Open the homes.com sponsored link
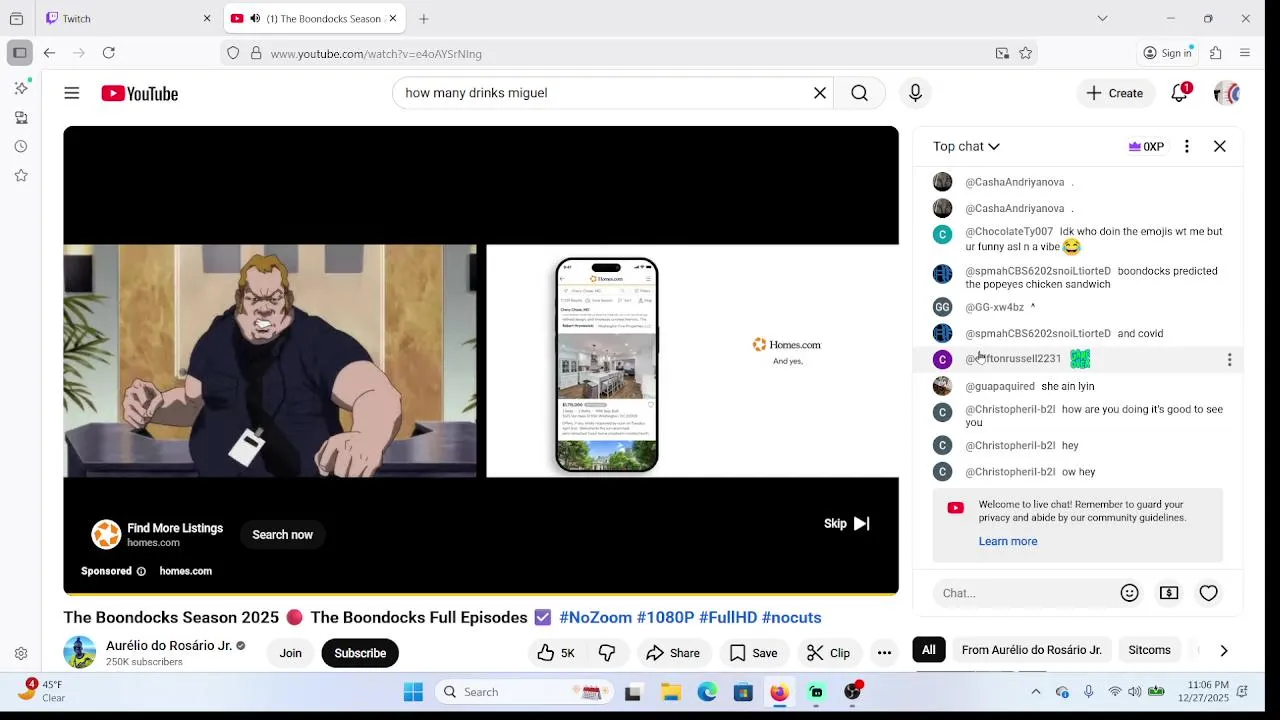 click(x=185, y=571)
